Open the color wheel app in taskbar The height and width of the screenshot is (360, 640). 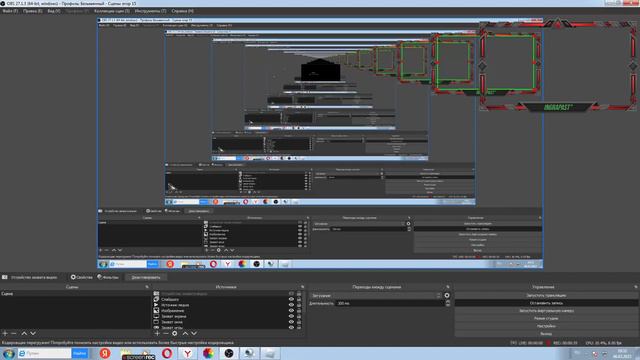[x=208, y=353]
